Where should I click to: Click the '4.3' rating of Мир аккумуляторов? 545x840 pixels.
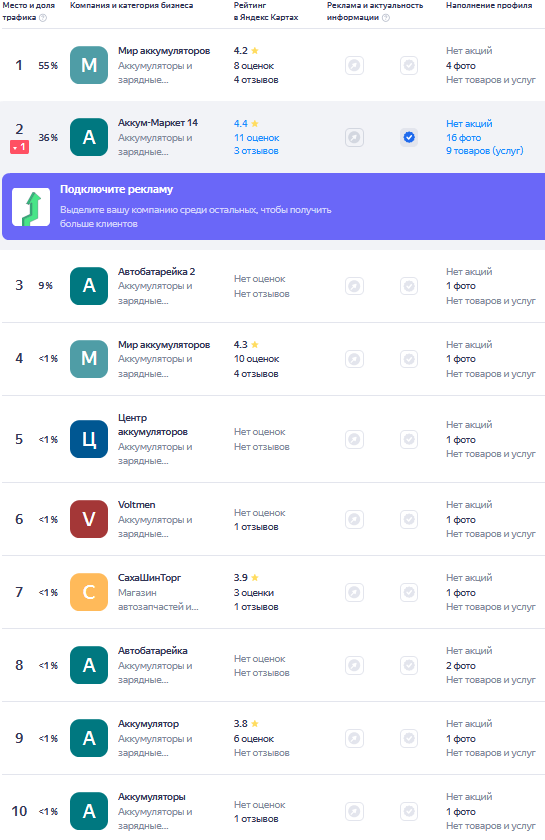tap(241, 344)
